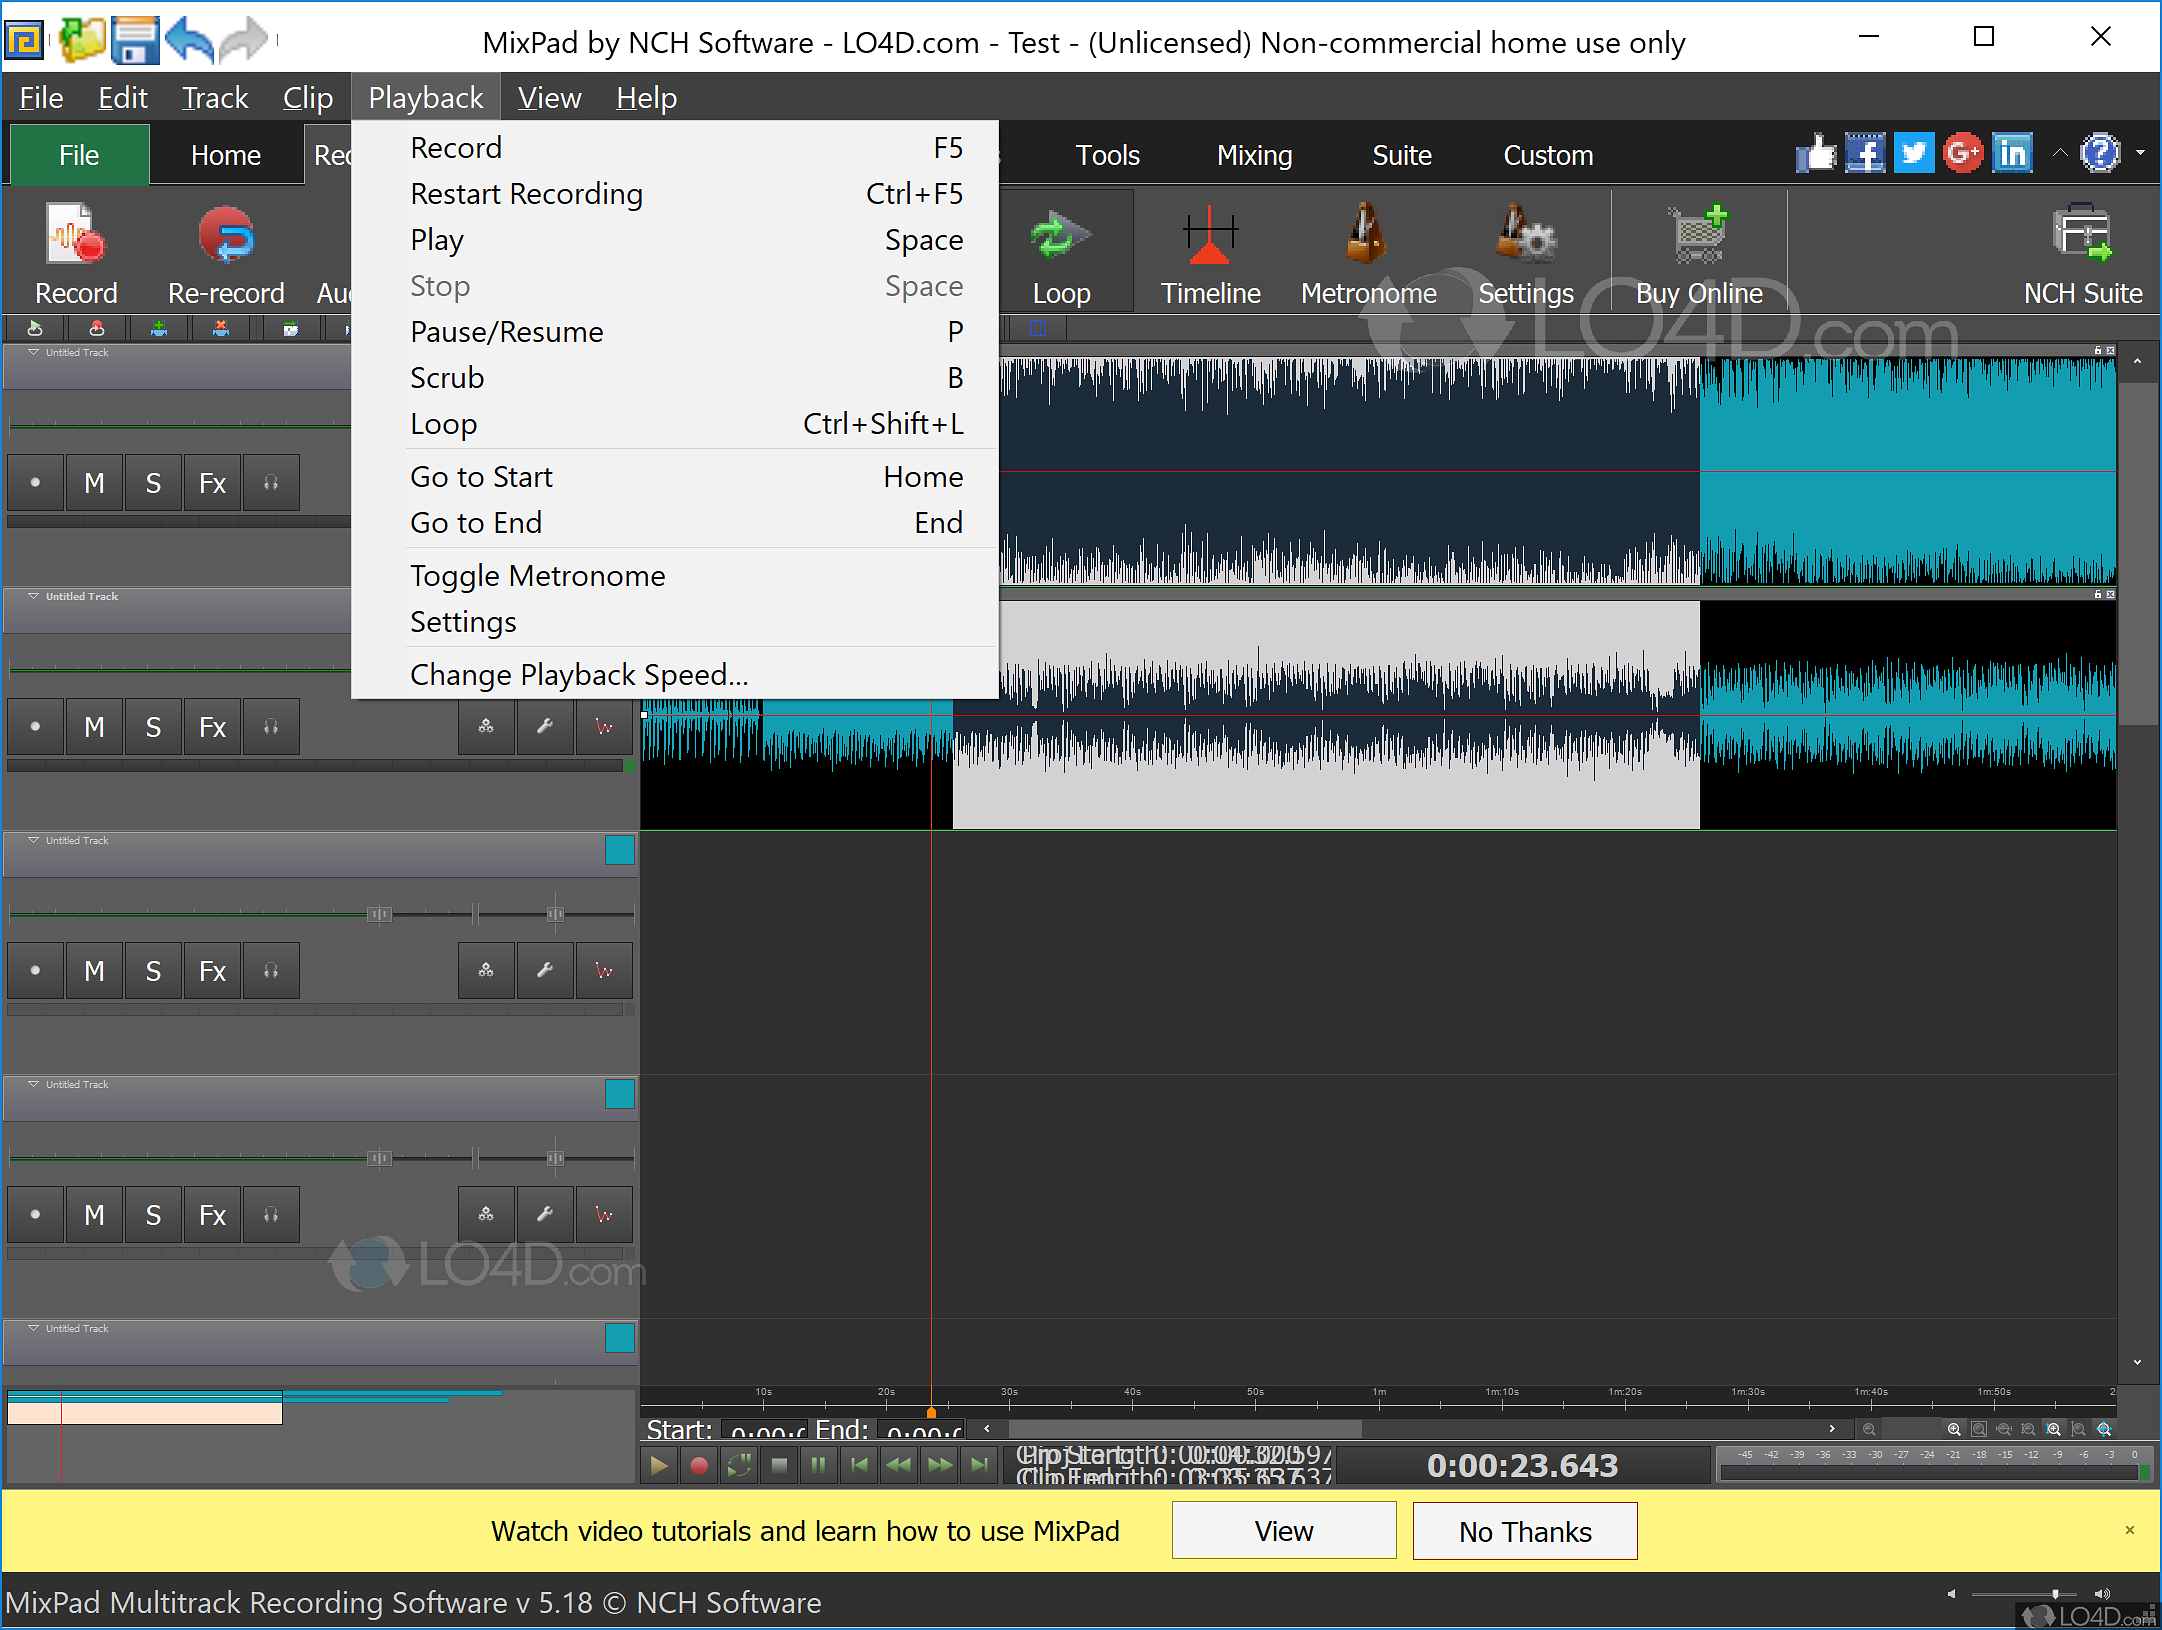Viewport: 2162px width, 1630px height.
Task: Click the No Thanks button
Action: 1524,1530
